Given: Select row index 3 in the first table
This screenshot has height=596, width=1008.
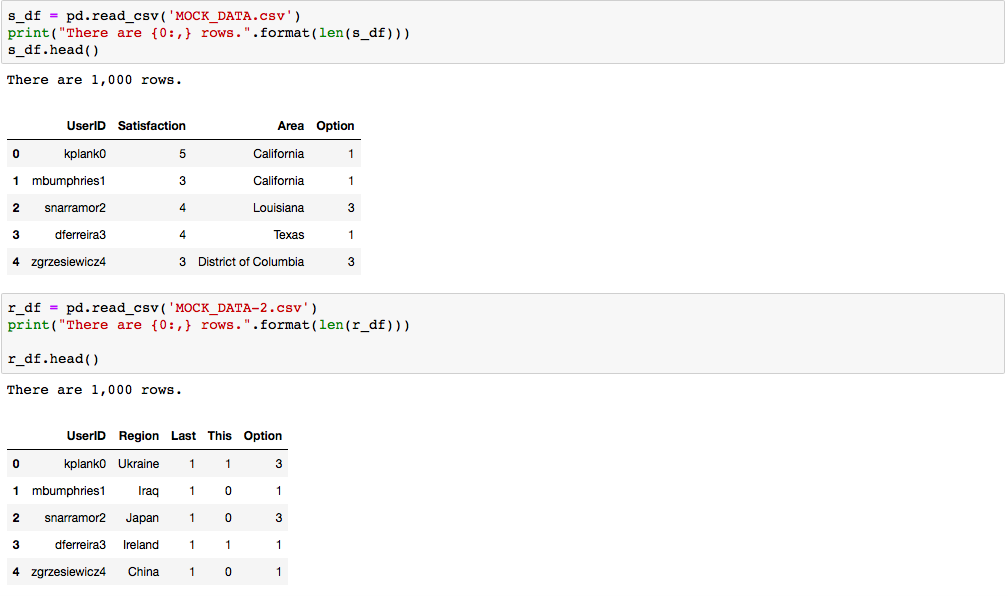Looking at the screenshot, I should tap(15, 234).
